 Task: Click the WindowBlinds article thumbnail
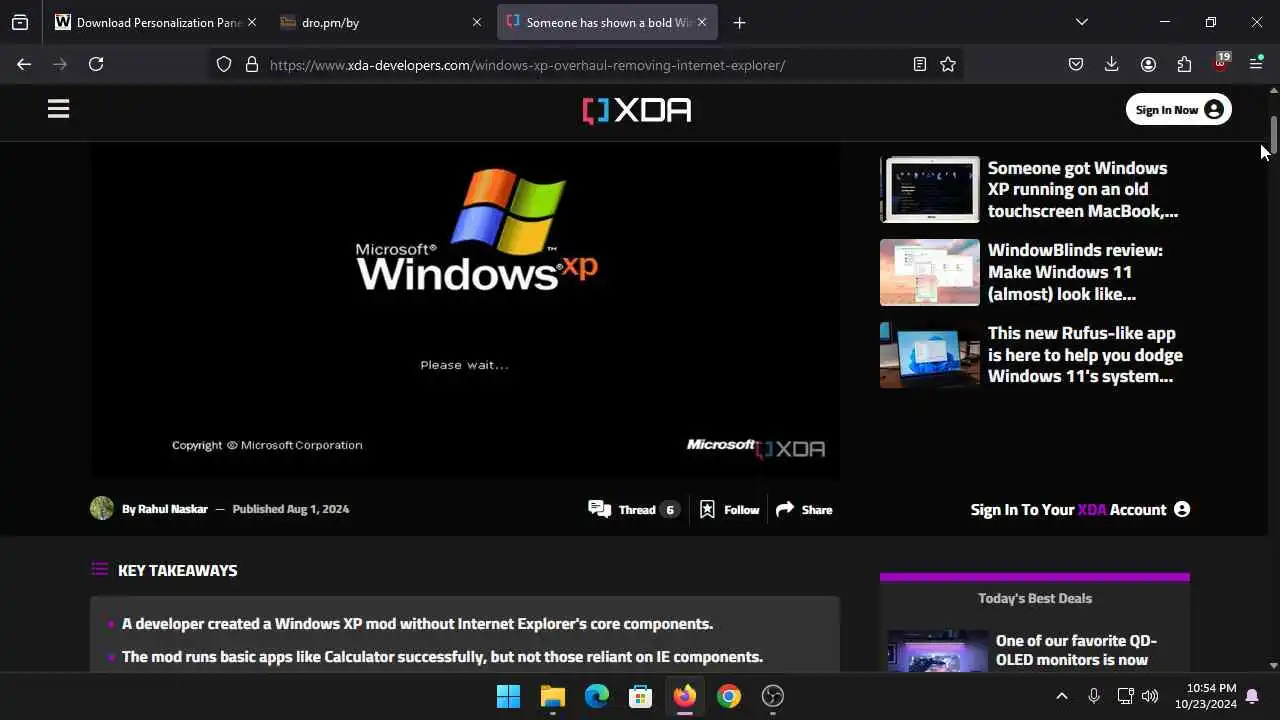[930, 272]
